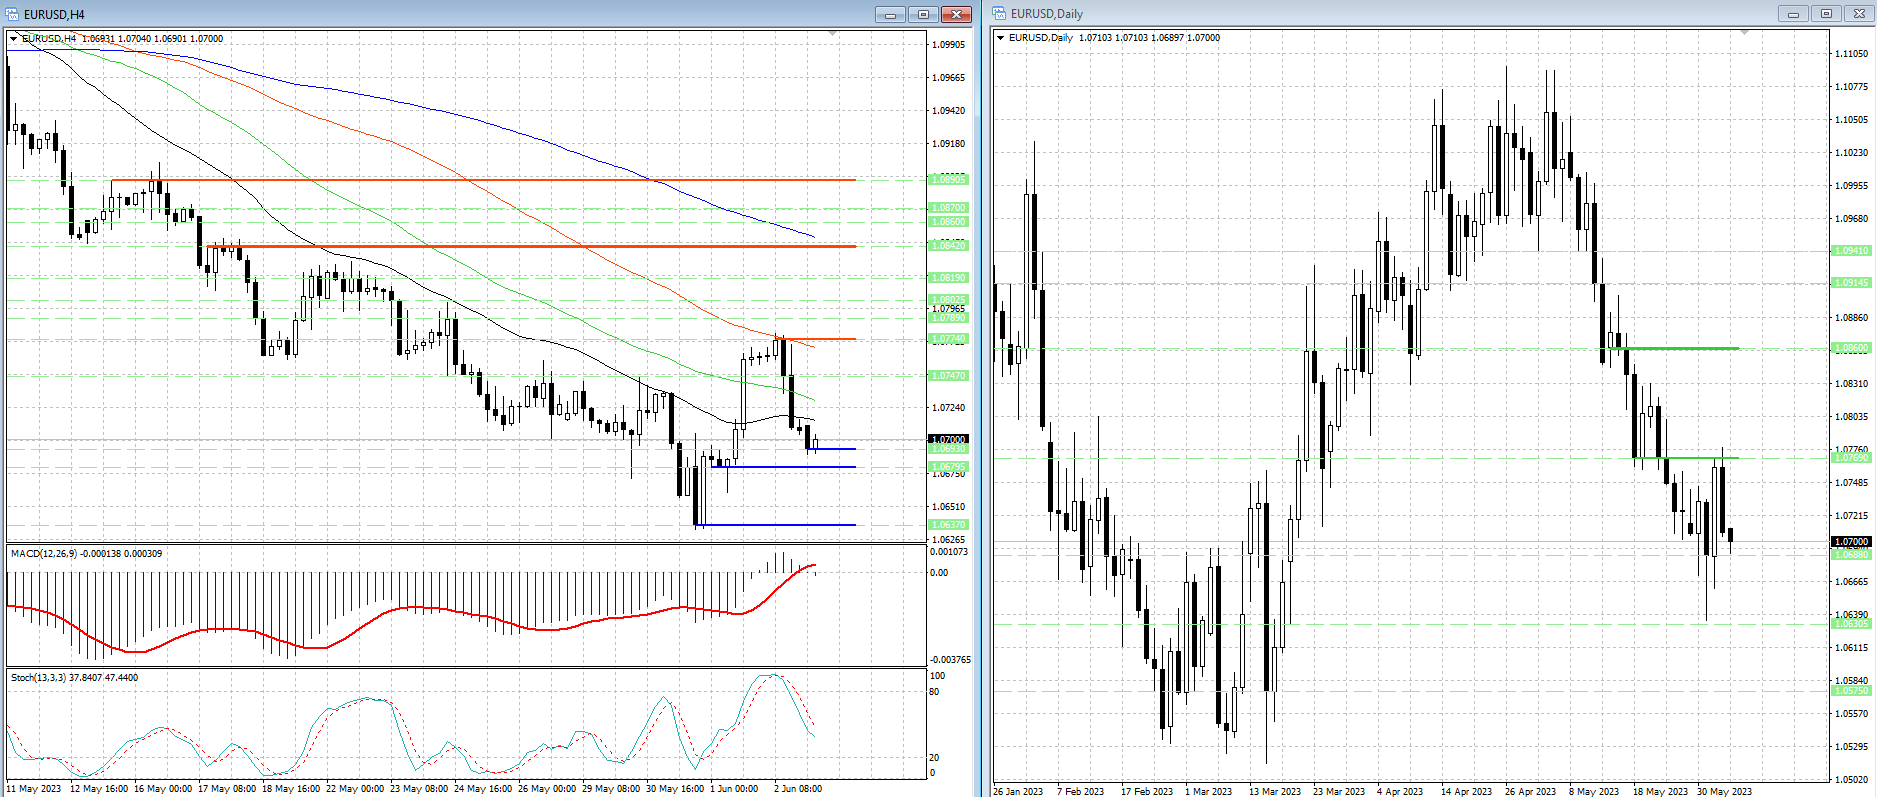
Task: Click the 1.08420 green price label
Action: pos(949,246)
